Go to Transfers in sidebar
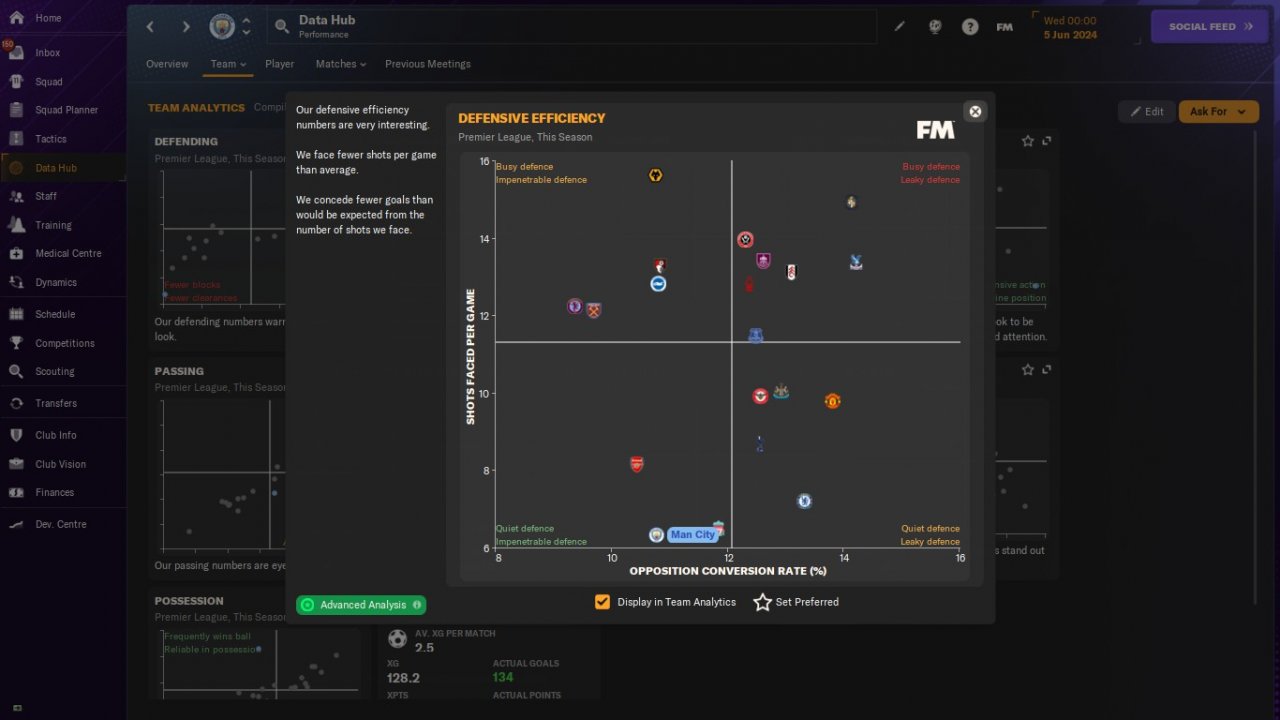The width and height of the screenshot is (1280, 720). click(x=56, y=403)
